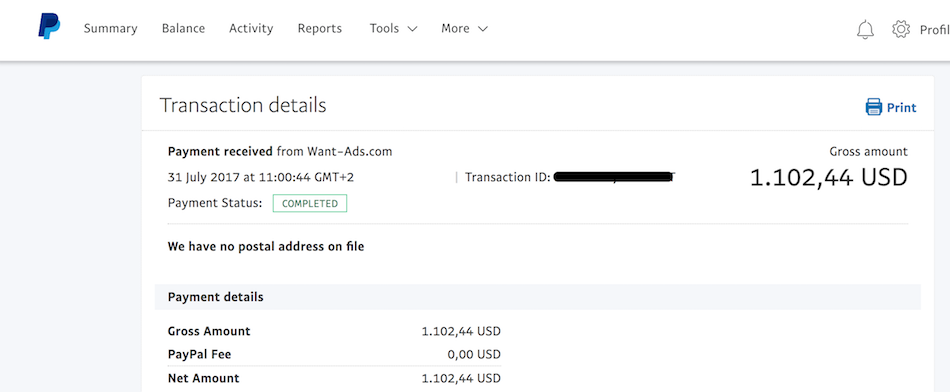
Task: Click the printer icon beside Print
Action: pos(873,107)
